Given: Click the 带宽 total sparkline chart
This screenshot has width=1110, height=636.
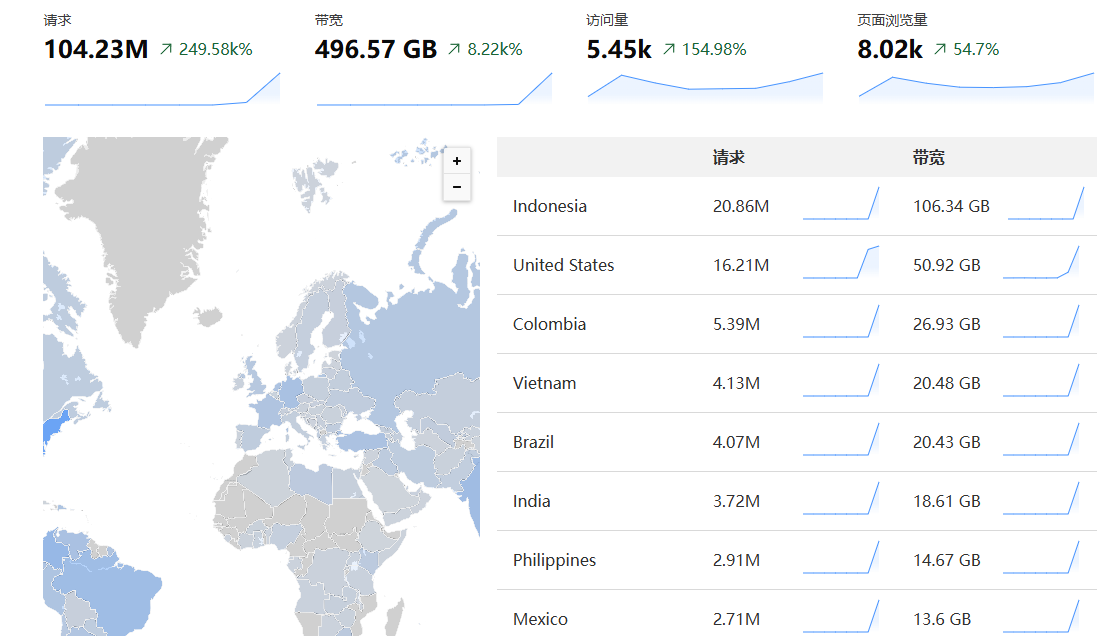Looking at the screenshot, I should [x=433, y=88].
